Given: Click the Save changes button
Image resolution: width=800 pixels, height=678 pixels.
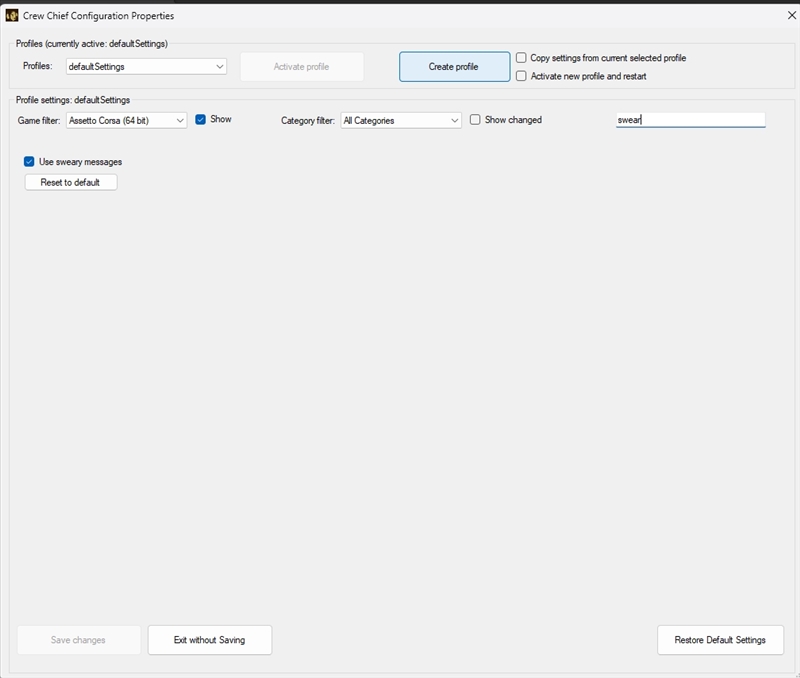Looking at the screenshot, I should click(x=79, y=640).
